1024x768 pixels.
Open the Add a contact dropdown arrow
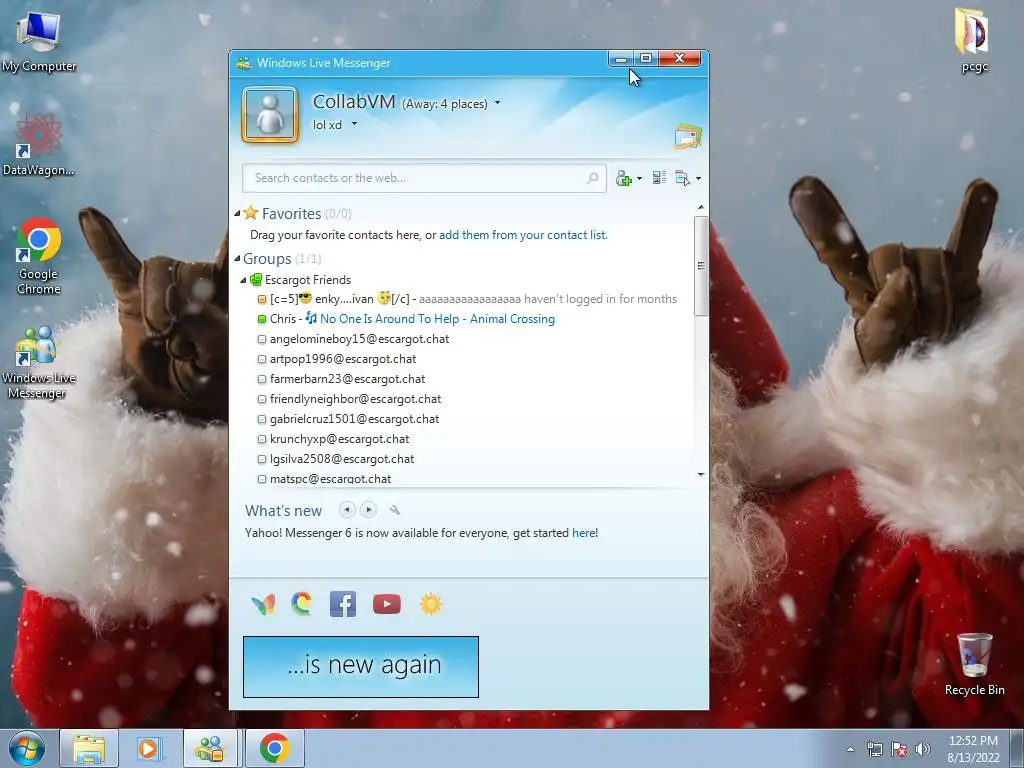tap(639, 178)
